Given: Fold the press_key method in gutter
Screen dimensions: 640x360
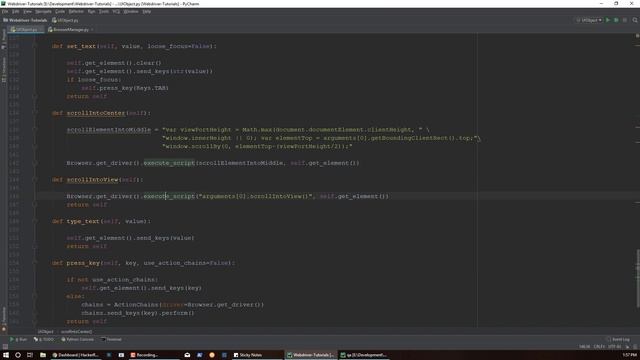Looking at the screenshot, I should click(35, 263).
